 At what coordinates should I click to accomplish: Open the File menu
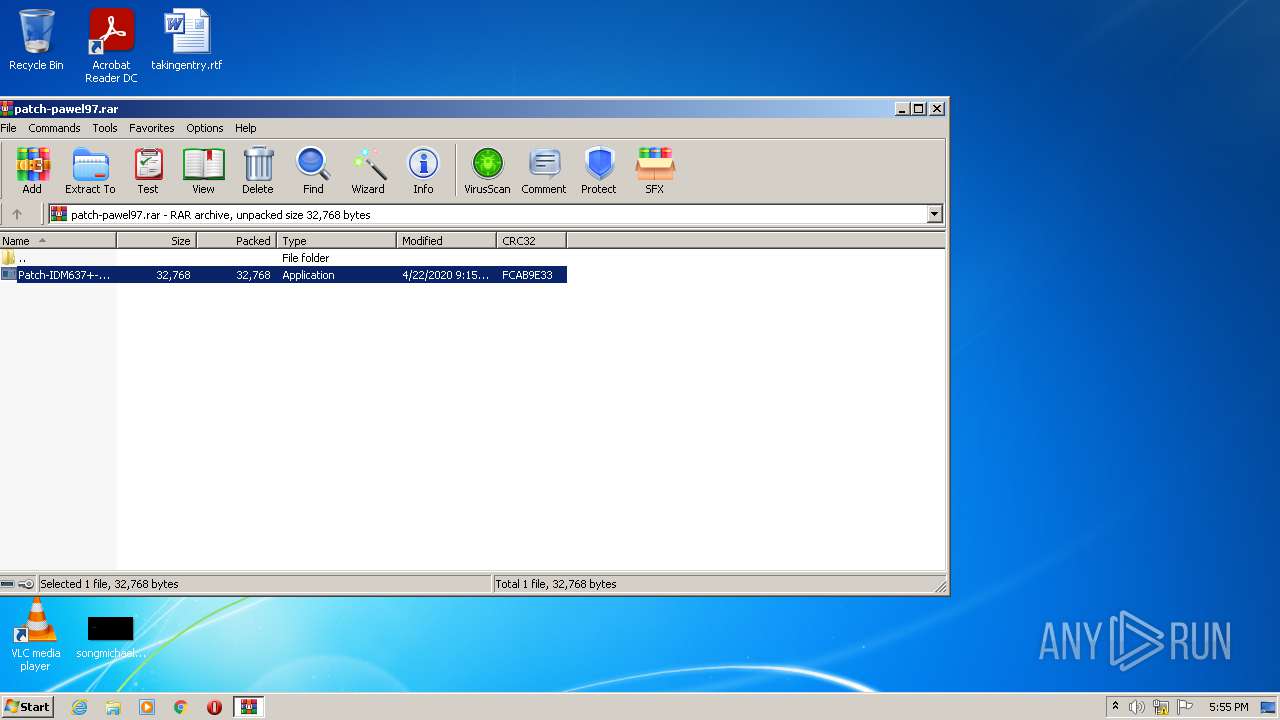[x=8, y=128]
